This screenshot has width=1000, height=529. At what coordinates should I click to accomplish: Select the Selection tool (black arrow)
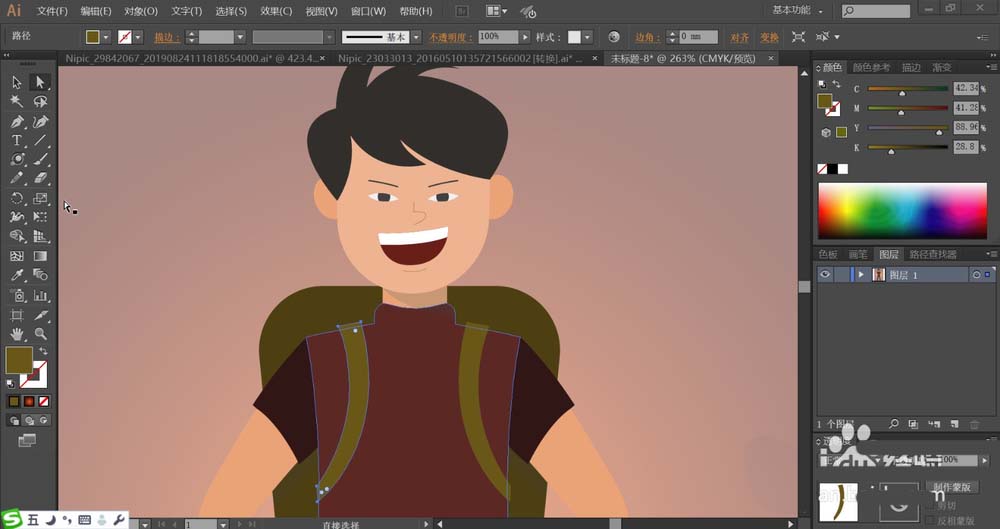click(17, 82)
